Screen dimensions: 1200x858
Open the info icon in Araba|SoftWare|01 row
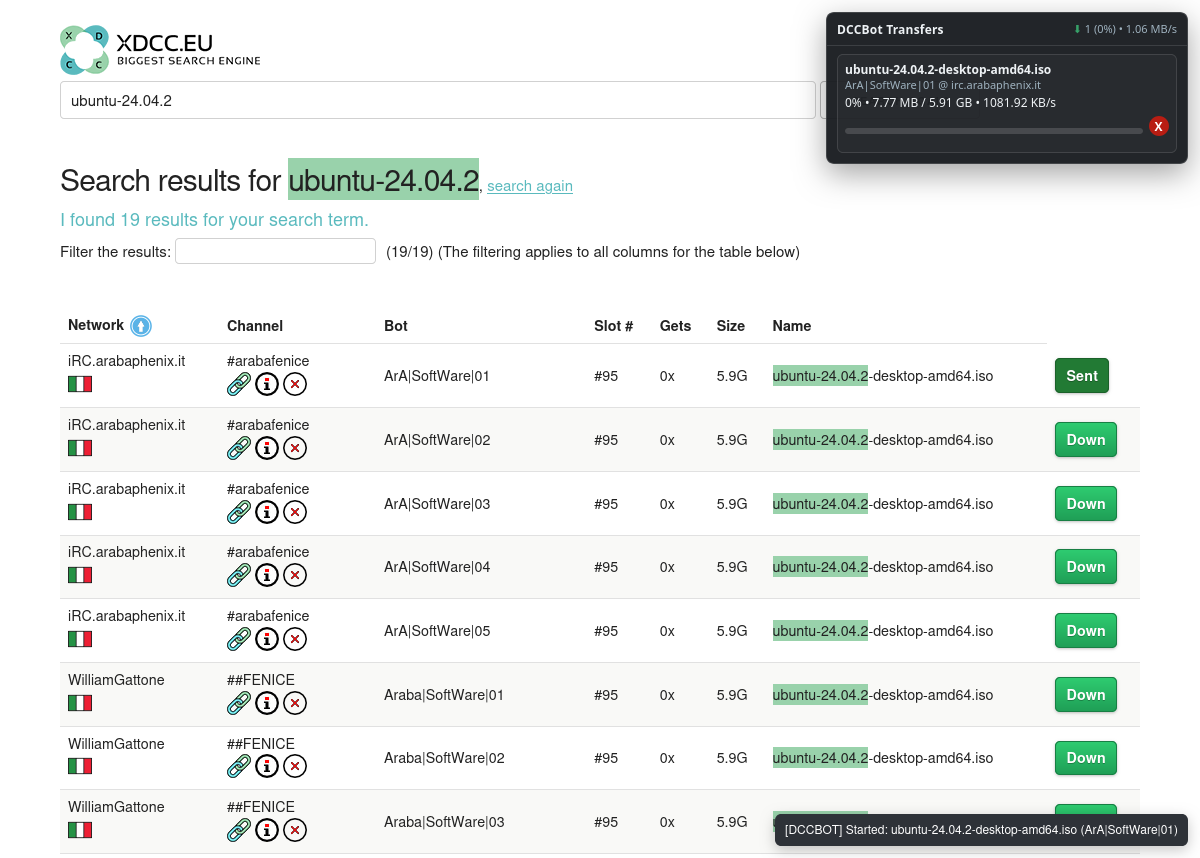[267, 703]
